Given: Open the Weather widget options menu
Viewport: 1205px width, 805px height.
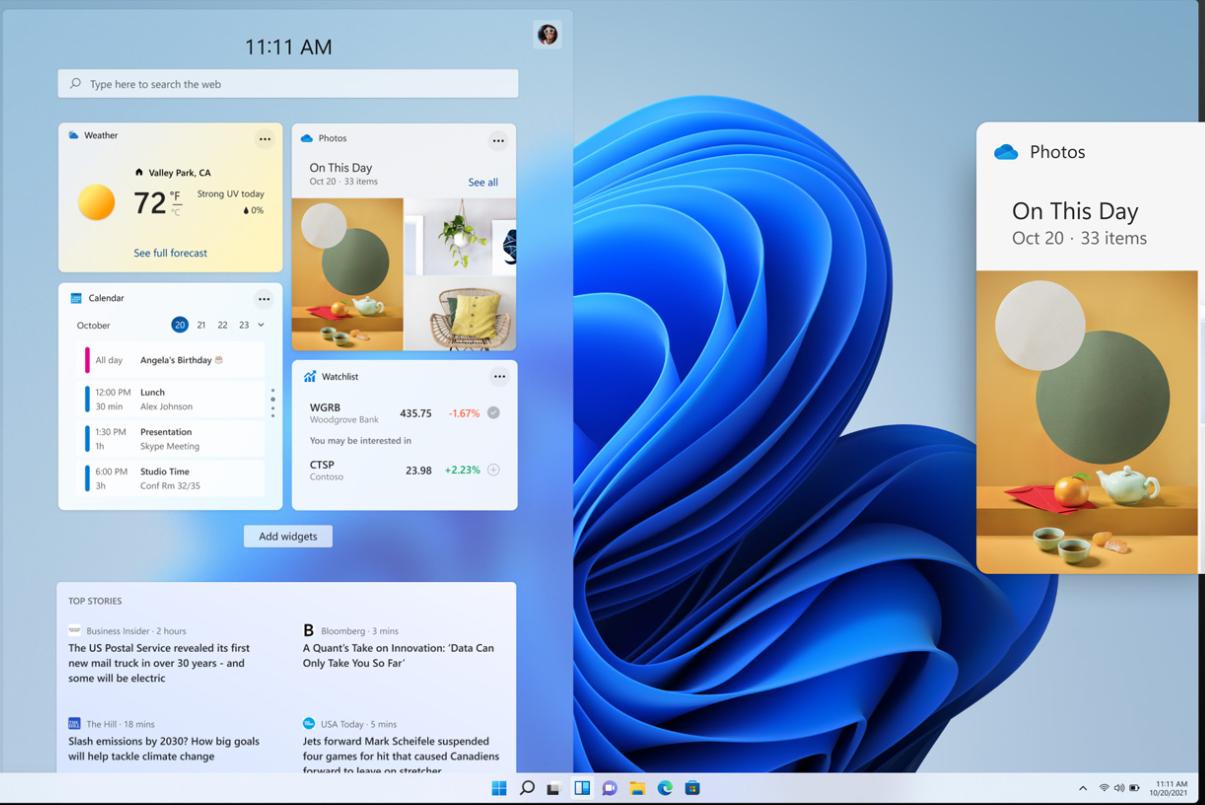Looking at the screenshot, I should tap(265, 139).
